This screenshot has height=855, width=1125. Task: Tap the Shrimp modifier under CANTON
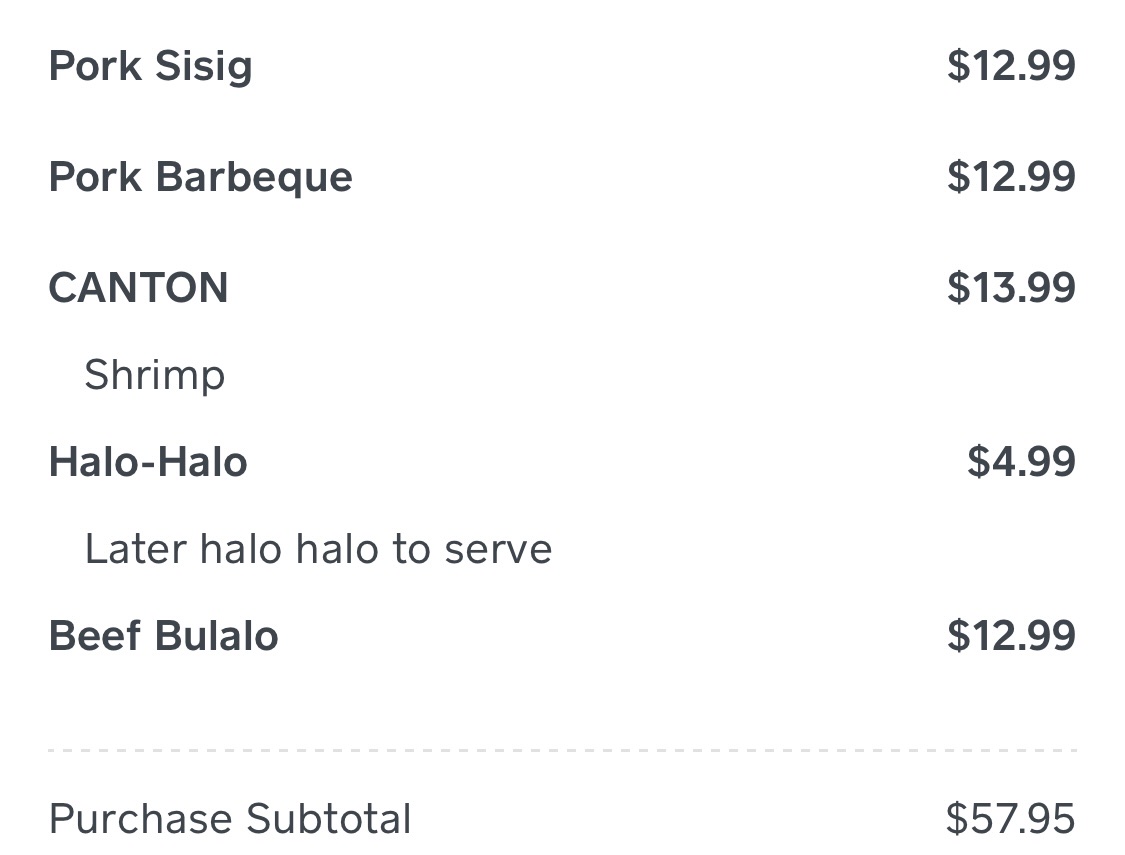[155, 375]
